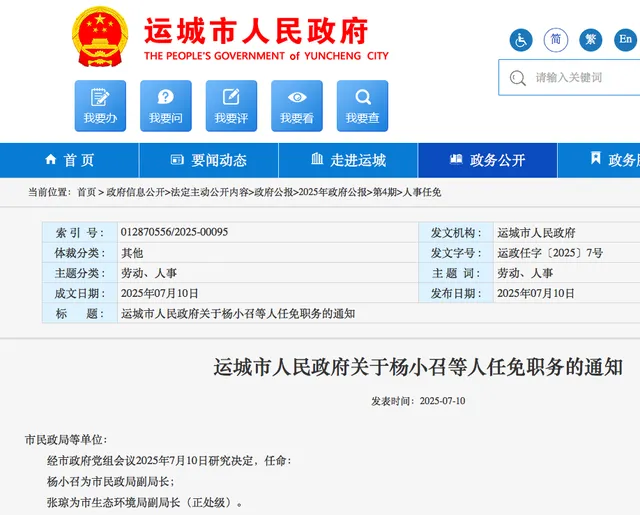Select the 我要评 edit icon

[x=231, y=106]
